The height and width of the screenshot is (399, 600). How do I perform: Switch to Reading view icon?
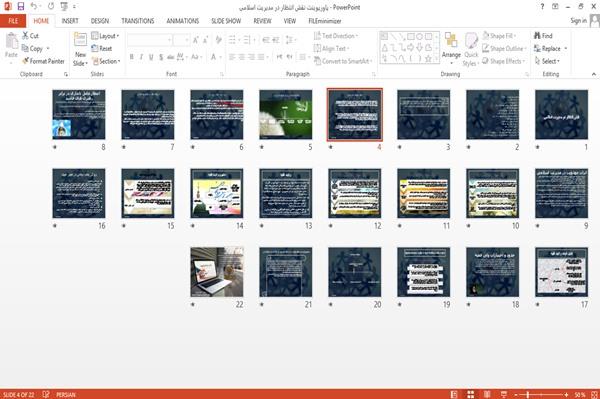[x=487, y=394]
